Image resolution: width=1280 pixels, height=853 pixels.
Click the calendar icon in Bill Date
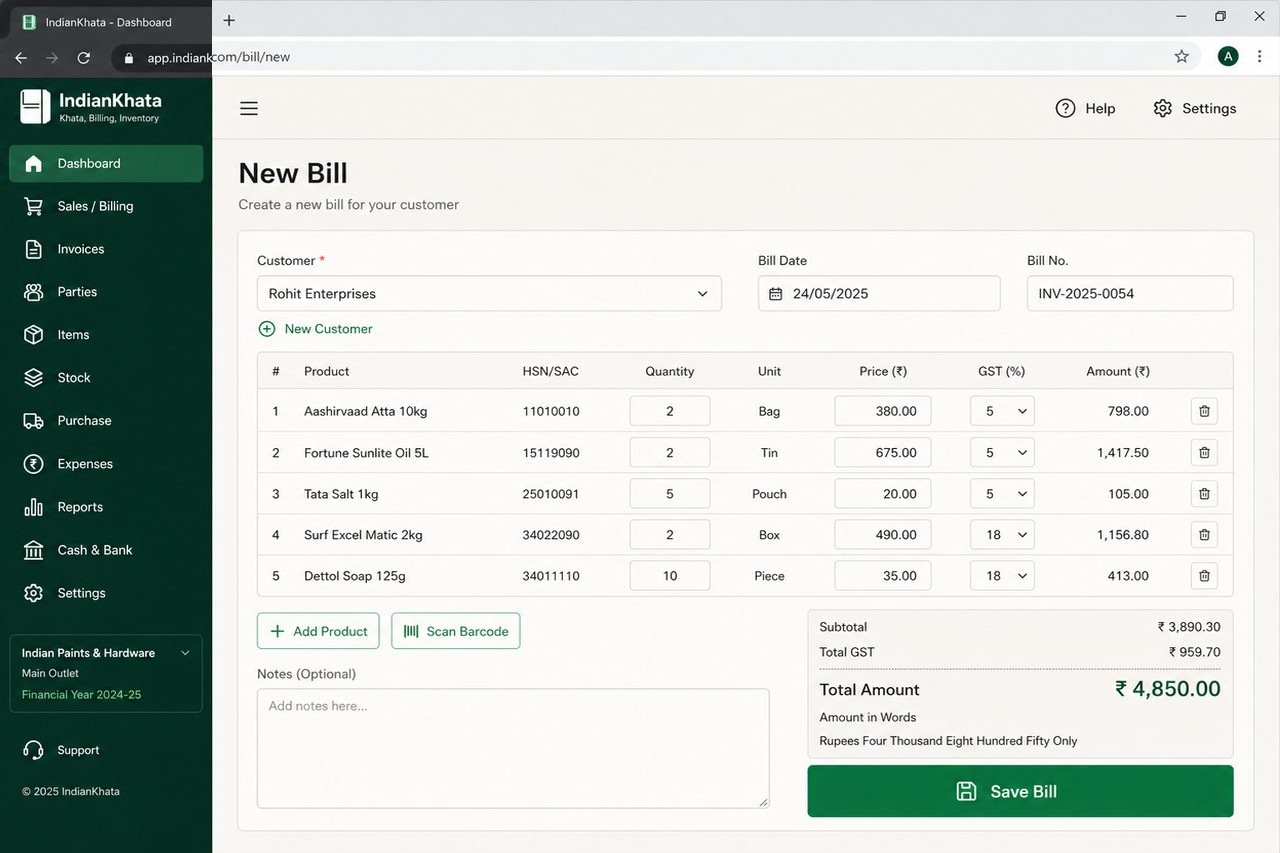[x=775, y=294]
